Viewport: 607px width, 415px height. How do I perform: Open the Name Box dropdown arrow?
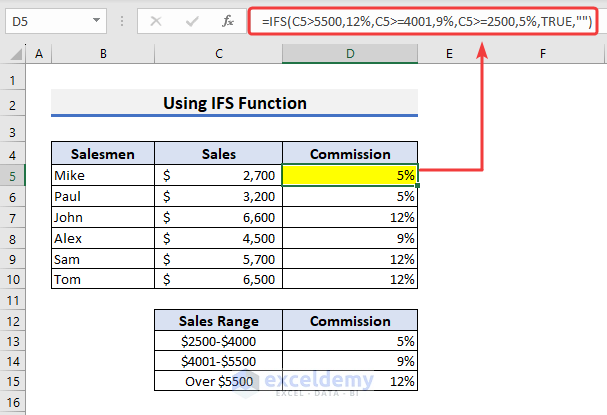coord(95,19)
